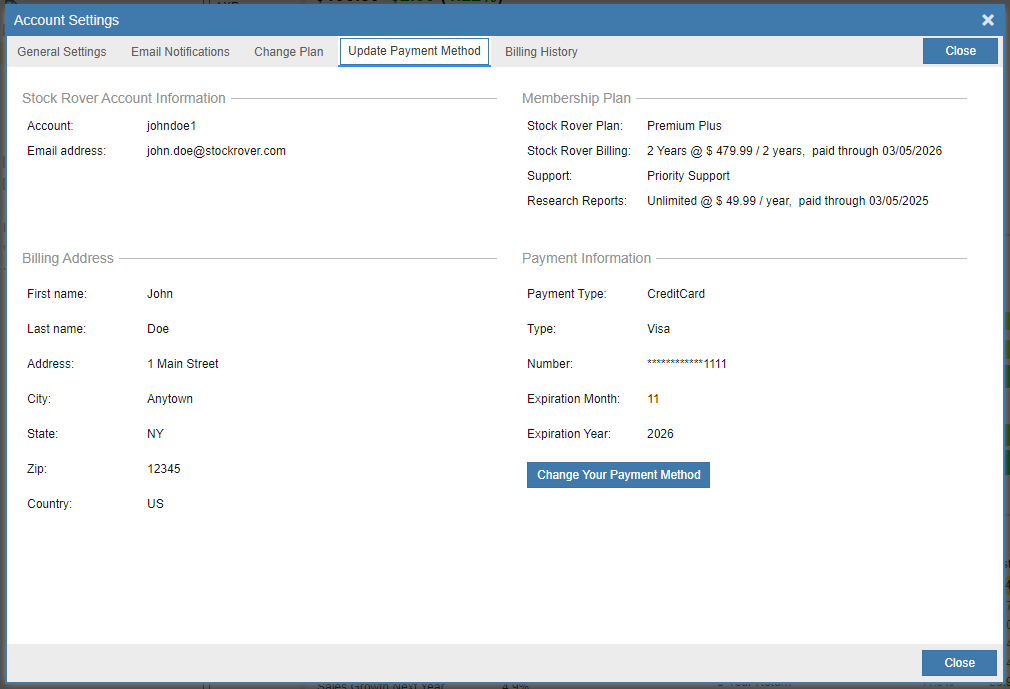Click the Priority Support value
Image resolution: width=1010 pixels, height=689 pixels.
tap(688, 176)
